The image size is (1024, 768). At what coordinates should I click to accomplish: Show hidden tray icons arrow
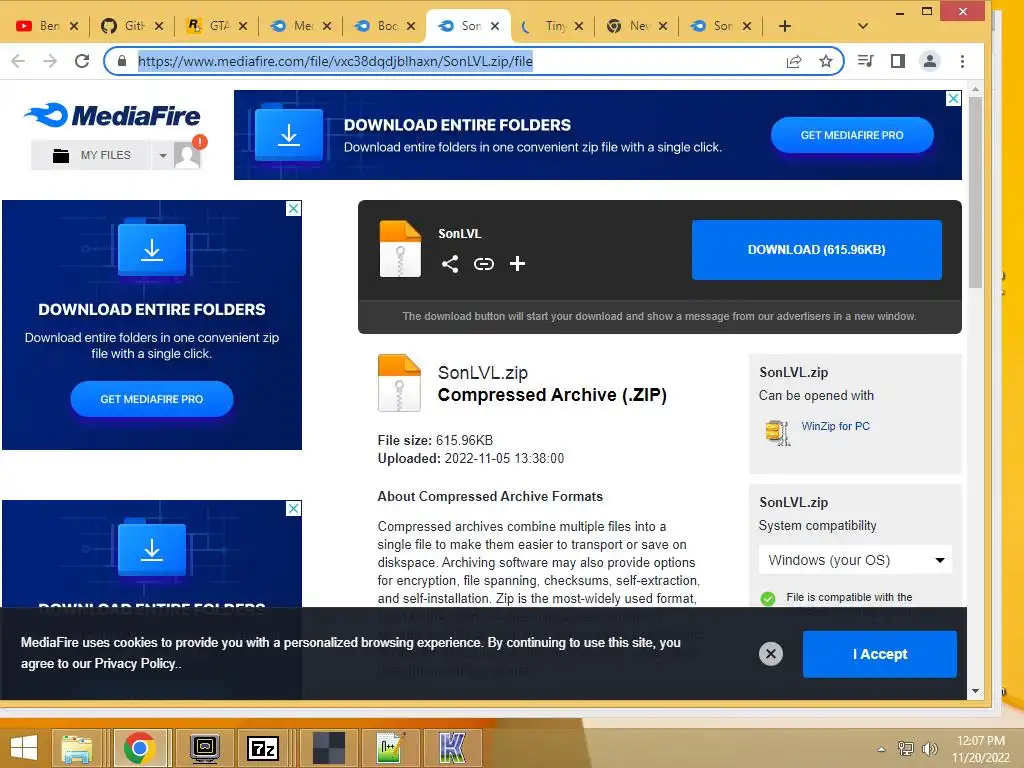[882, 749]
